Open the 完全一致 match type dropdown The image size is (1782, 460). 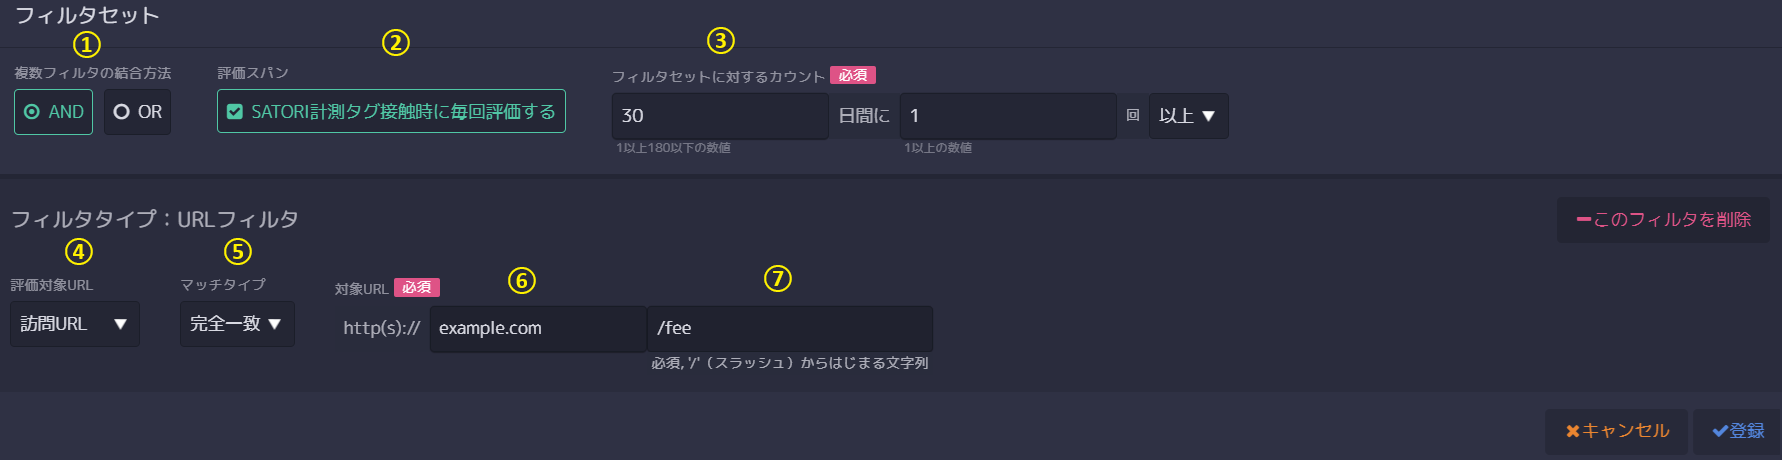click(237, 324)
